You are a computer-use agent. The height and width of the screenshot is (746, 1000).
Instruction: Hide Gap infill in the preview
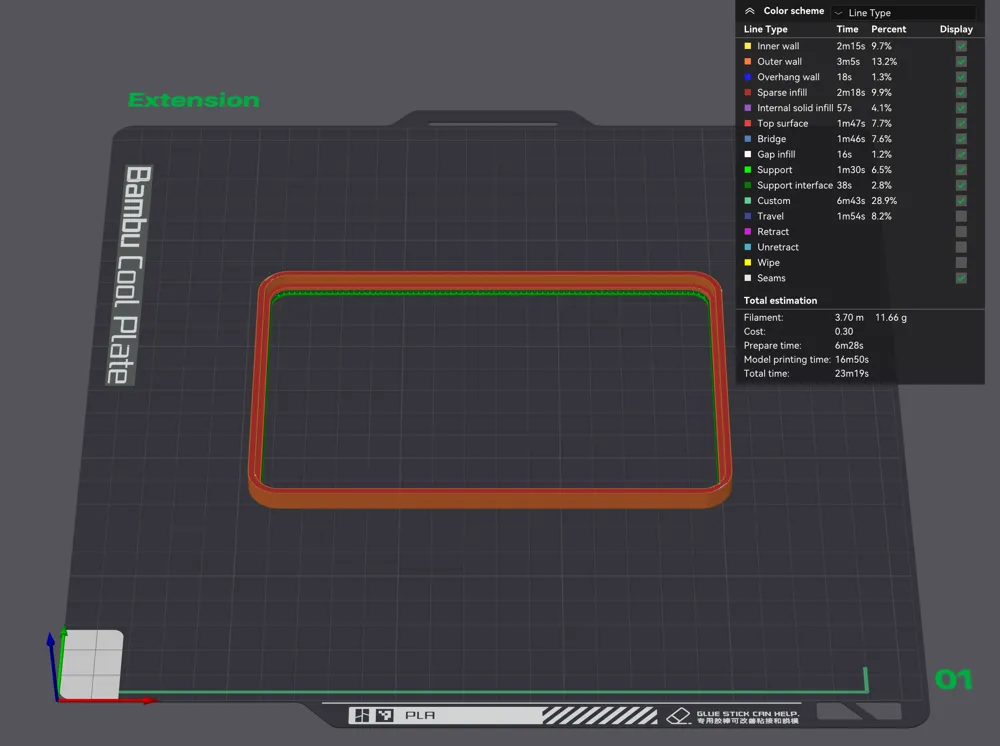[x=961, y=154]
